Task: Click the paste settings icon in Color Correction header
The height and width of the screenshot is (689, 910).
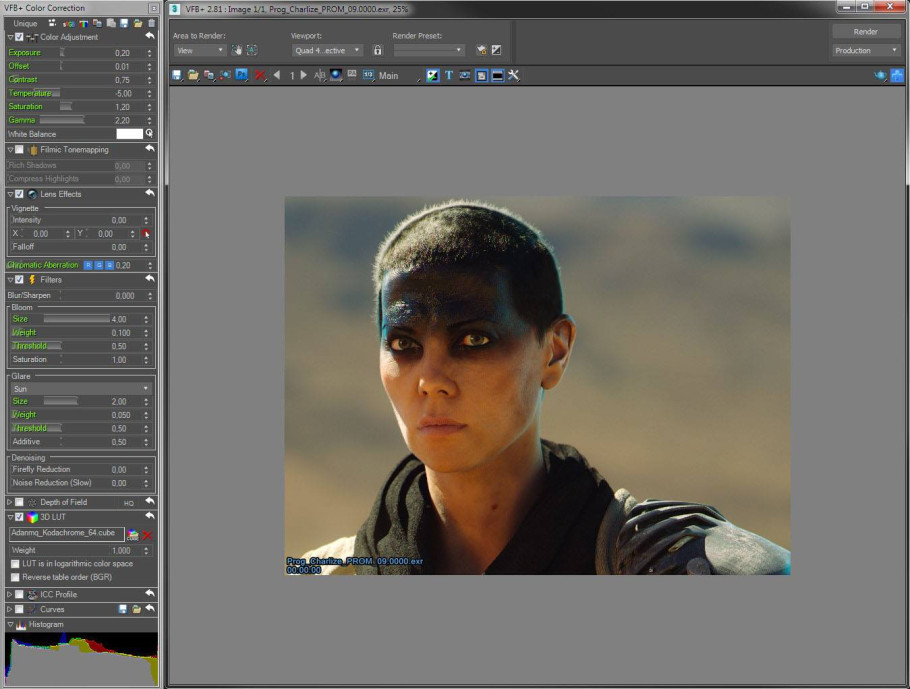Action: point(110,23)
